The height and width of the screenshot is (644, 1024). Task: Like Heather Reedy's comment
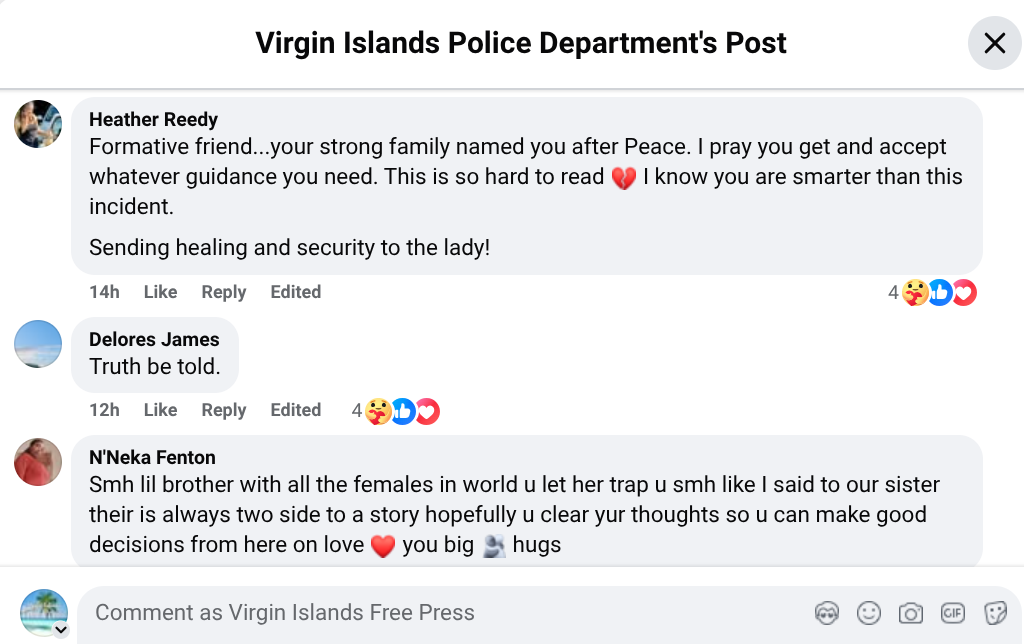(x=160, y=292)
